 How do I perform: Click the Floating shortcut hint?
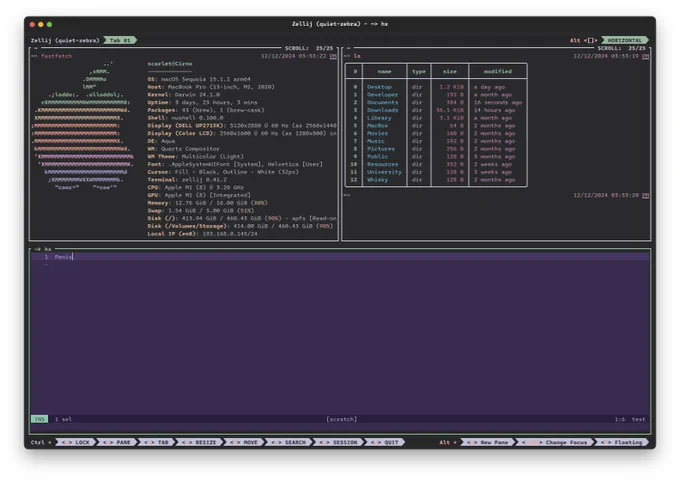tap(621, 442)
